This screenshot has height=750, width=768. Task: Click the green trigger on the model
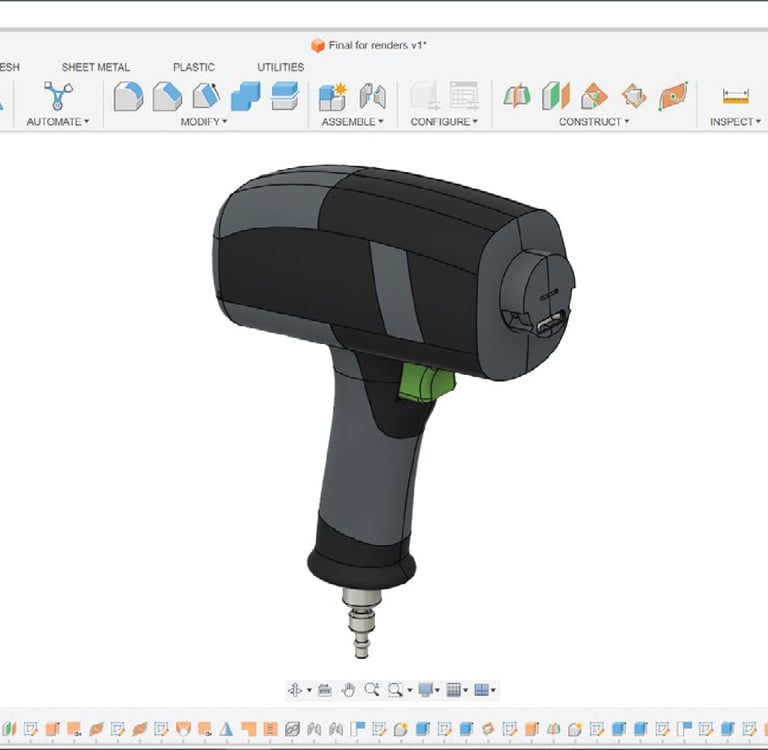coord(425,383)
